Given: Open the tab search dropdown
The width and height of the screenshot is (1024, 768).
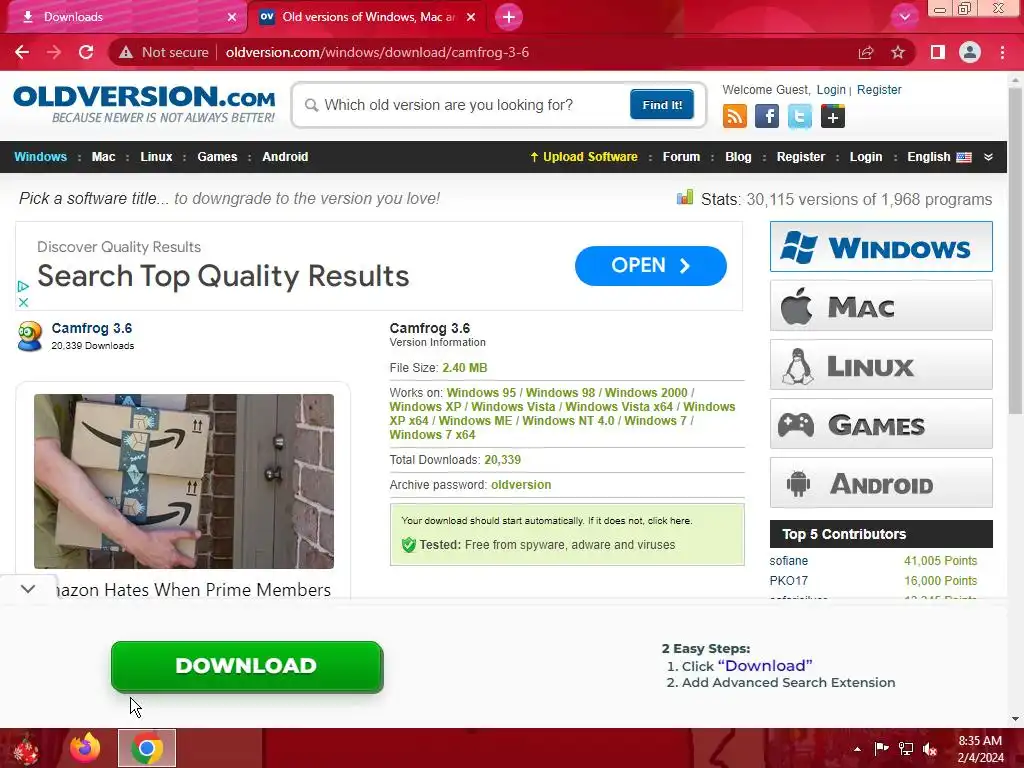Looking at the screenshot, I should [x=904, y=17].
